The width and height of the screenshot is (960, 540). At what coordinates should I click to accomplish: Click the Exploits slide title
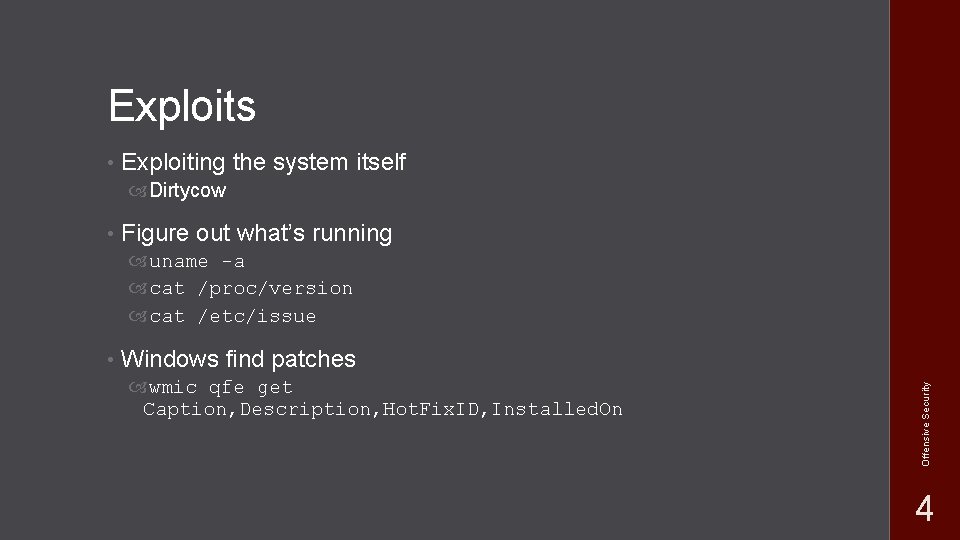click(182, 107)
